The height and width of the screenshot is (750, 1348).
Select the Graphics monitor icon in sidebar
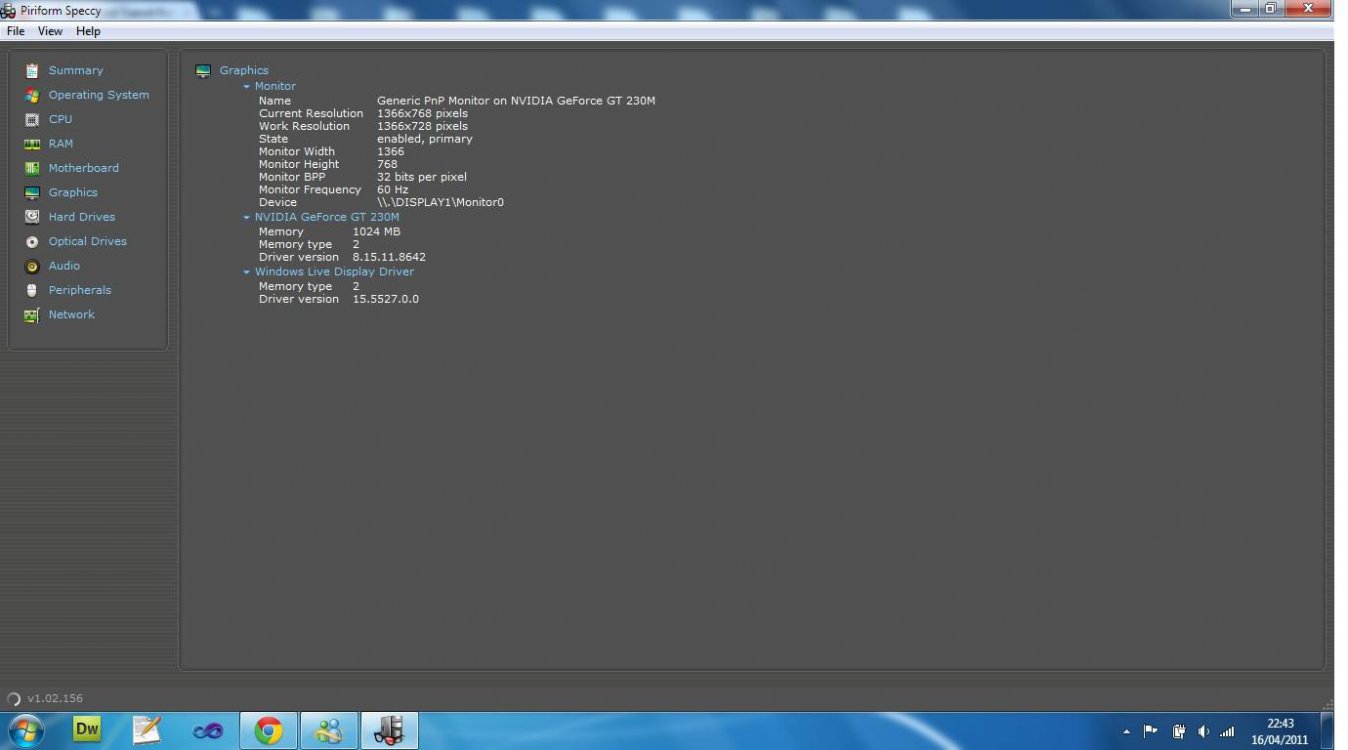[x=31, y=193]
